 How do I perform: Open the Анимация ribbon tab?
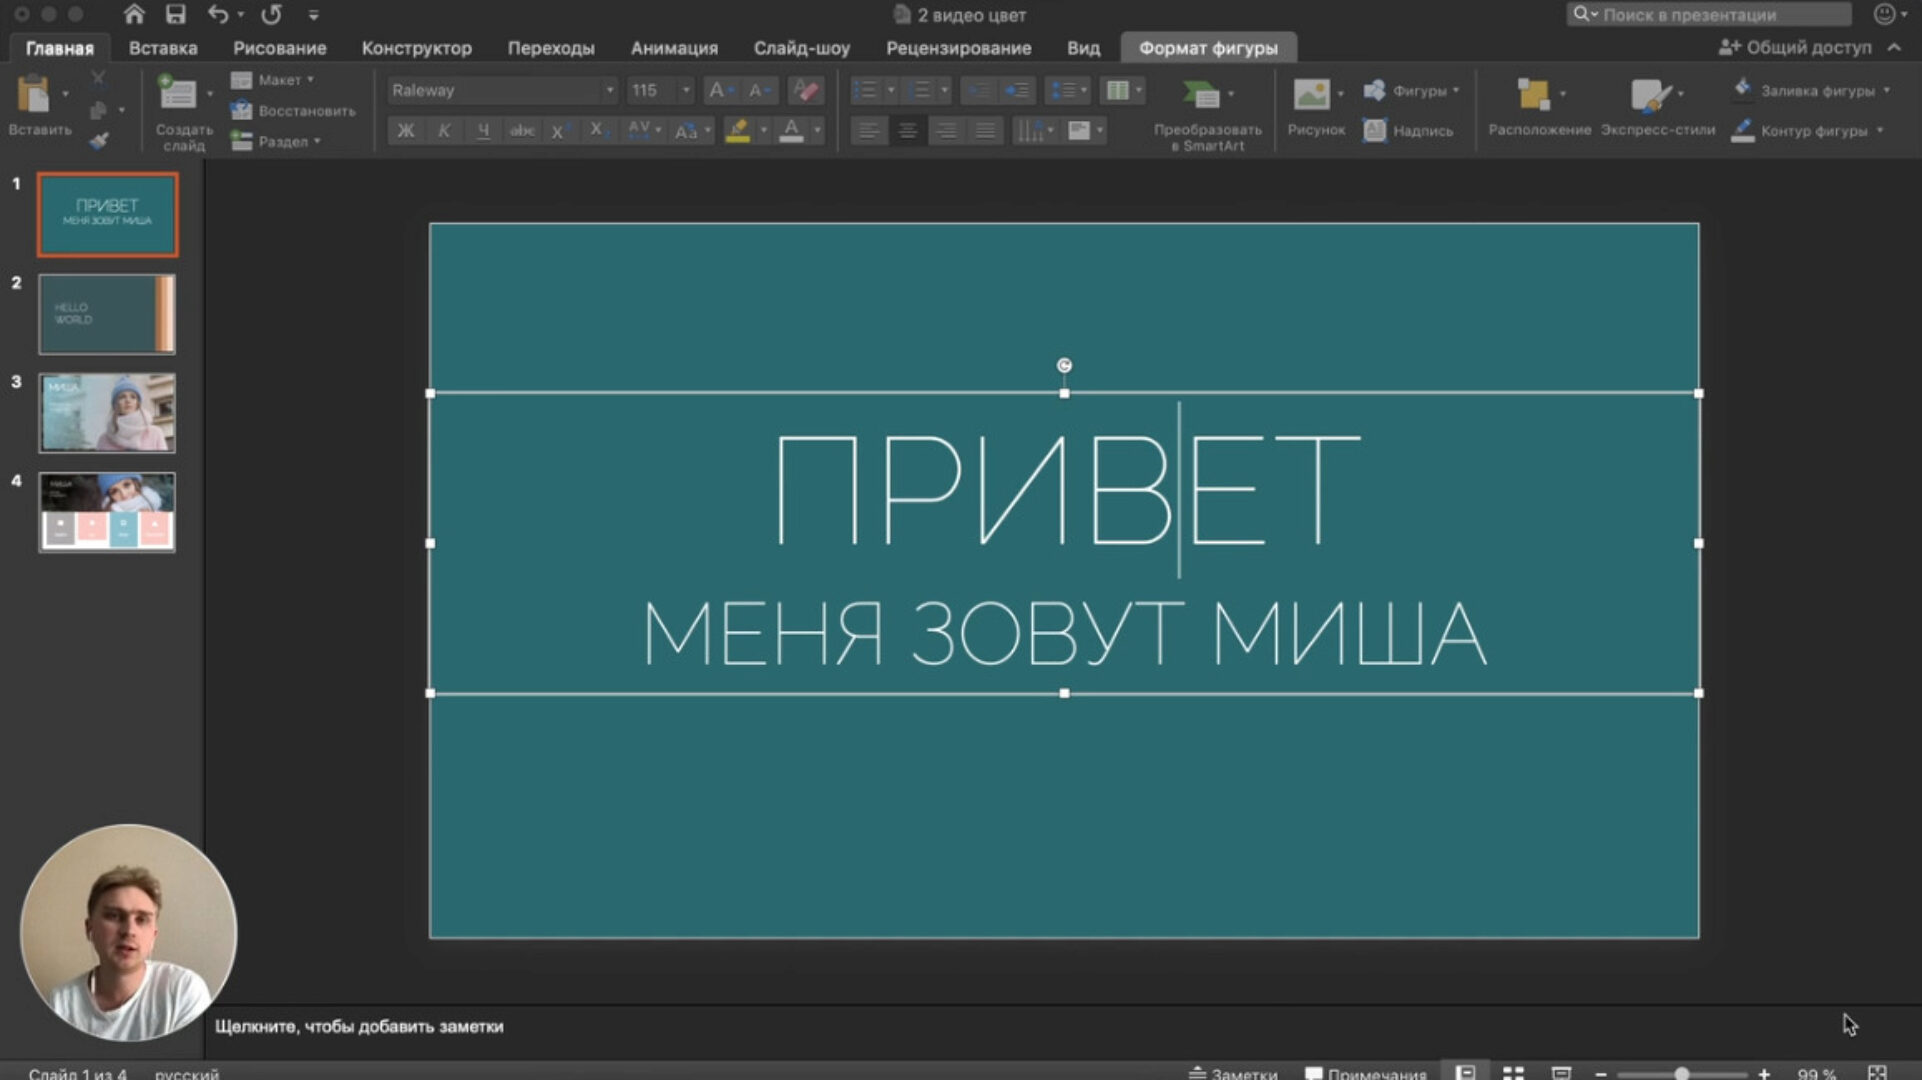(673, 47)
